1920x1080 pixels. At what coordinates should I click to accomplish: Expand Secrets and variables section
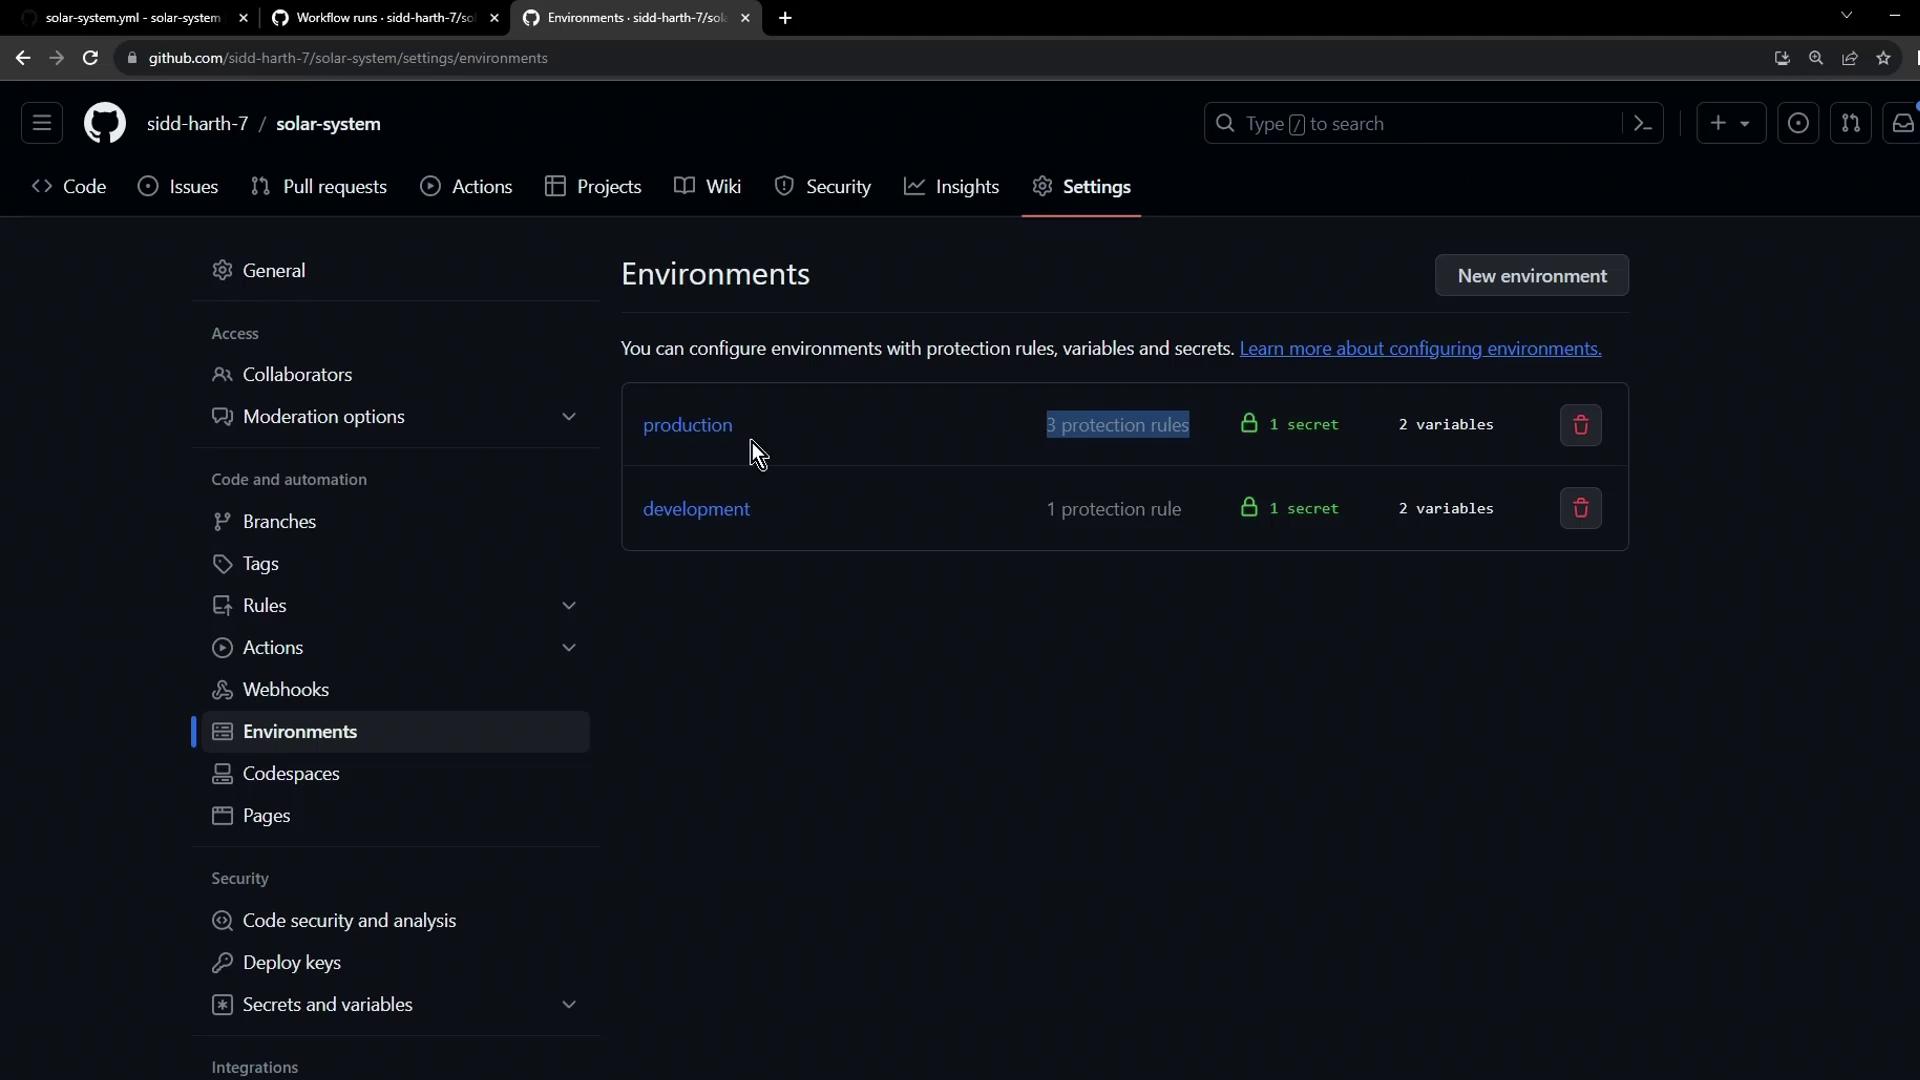pyautogui.click(x=568, y=1005)
